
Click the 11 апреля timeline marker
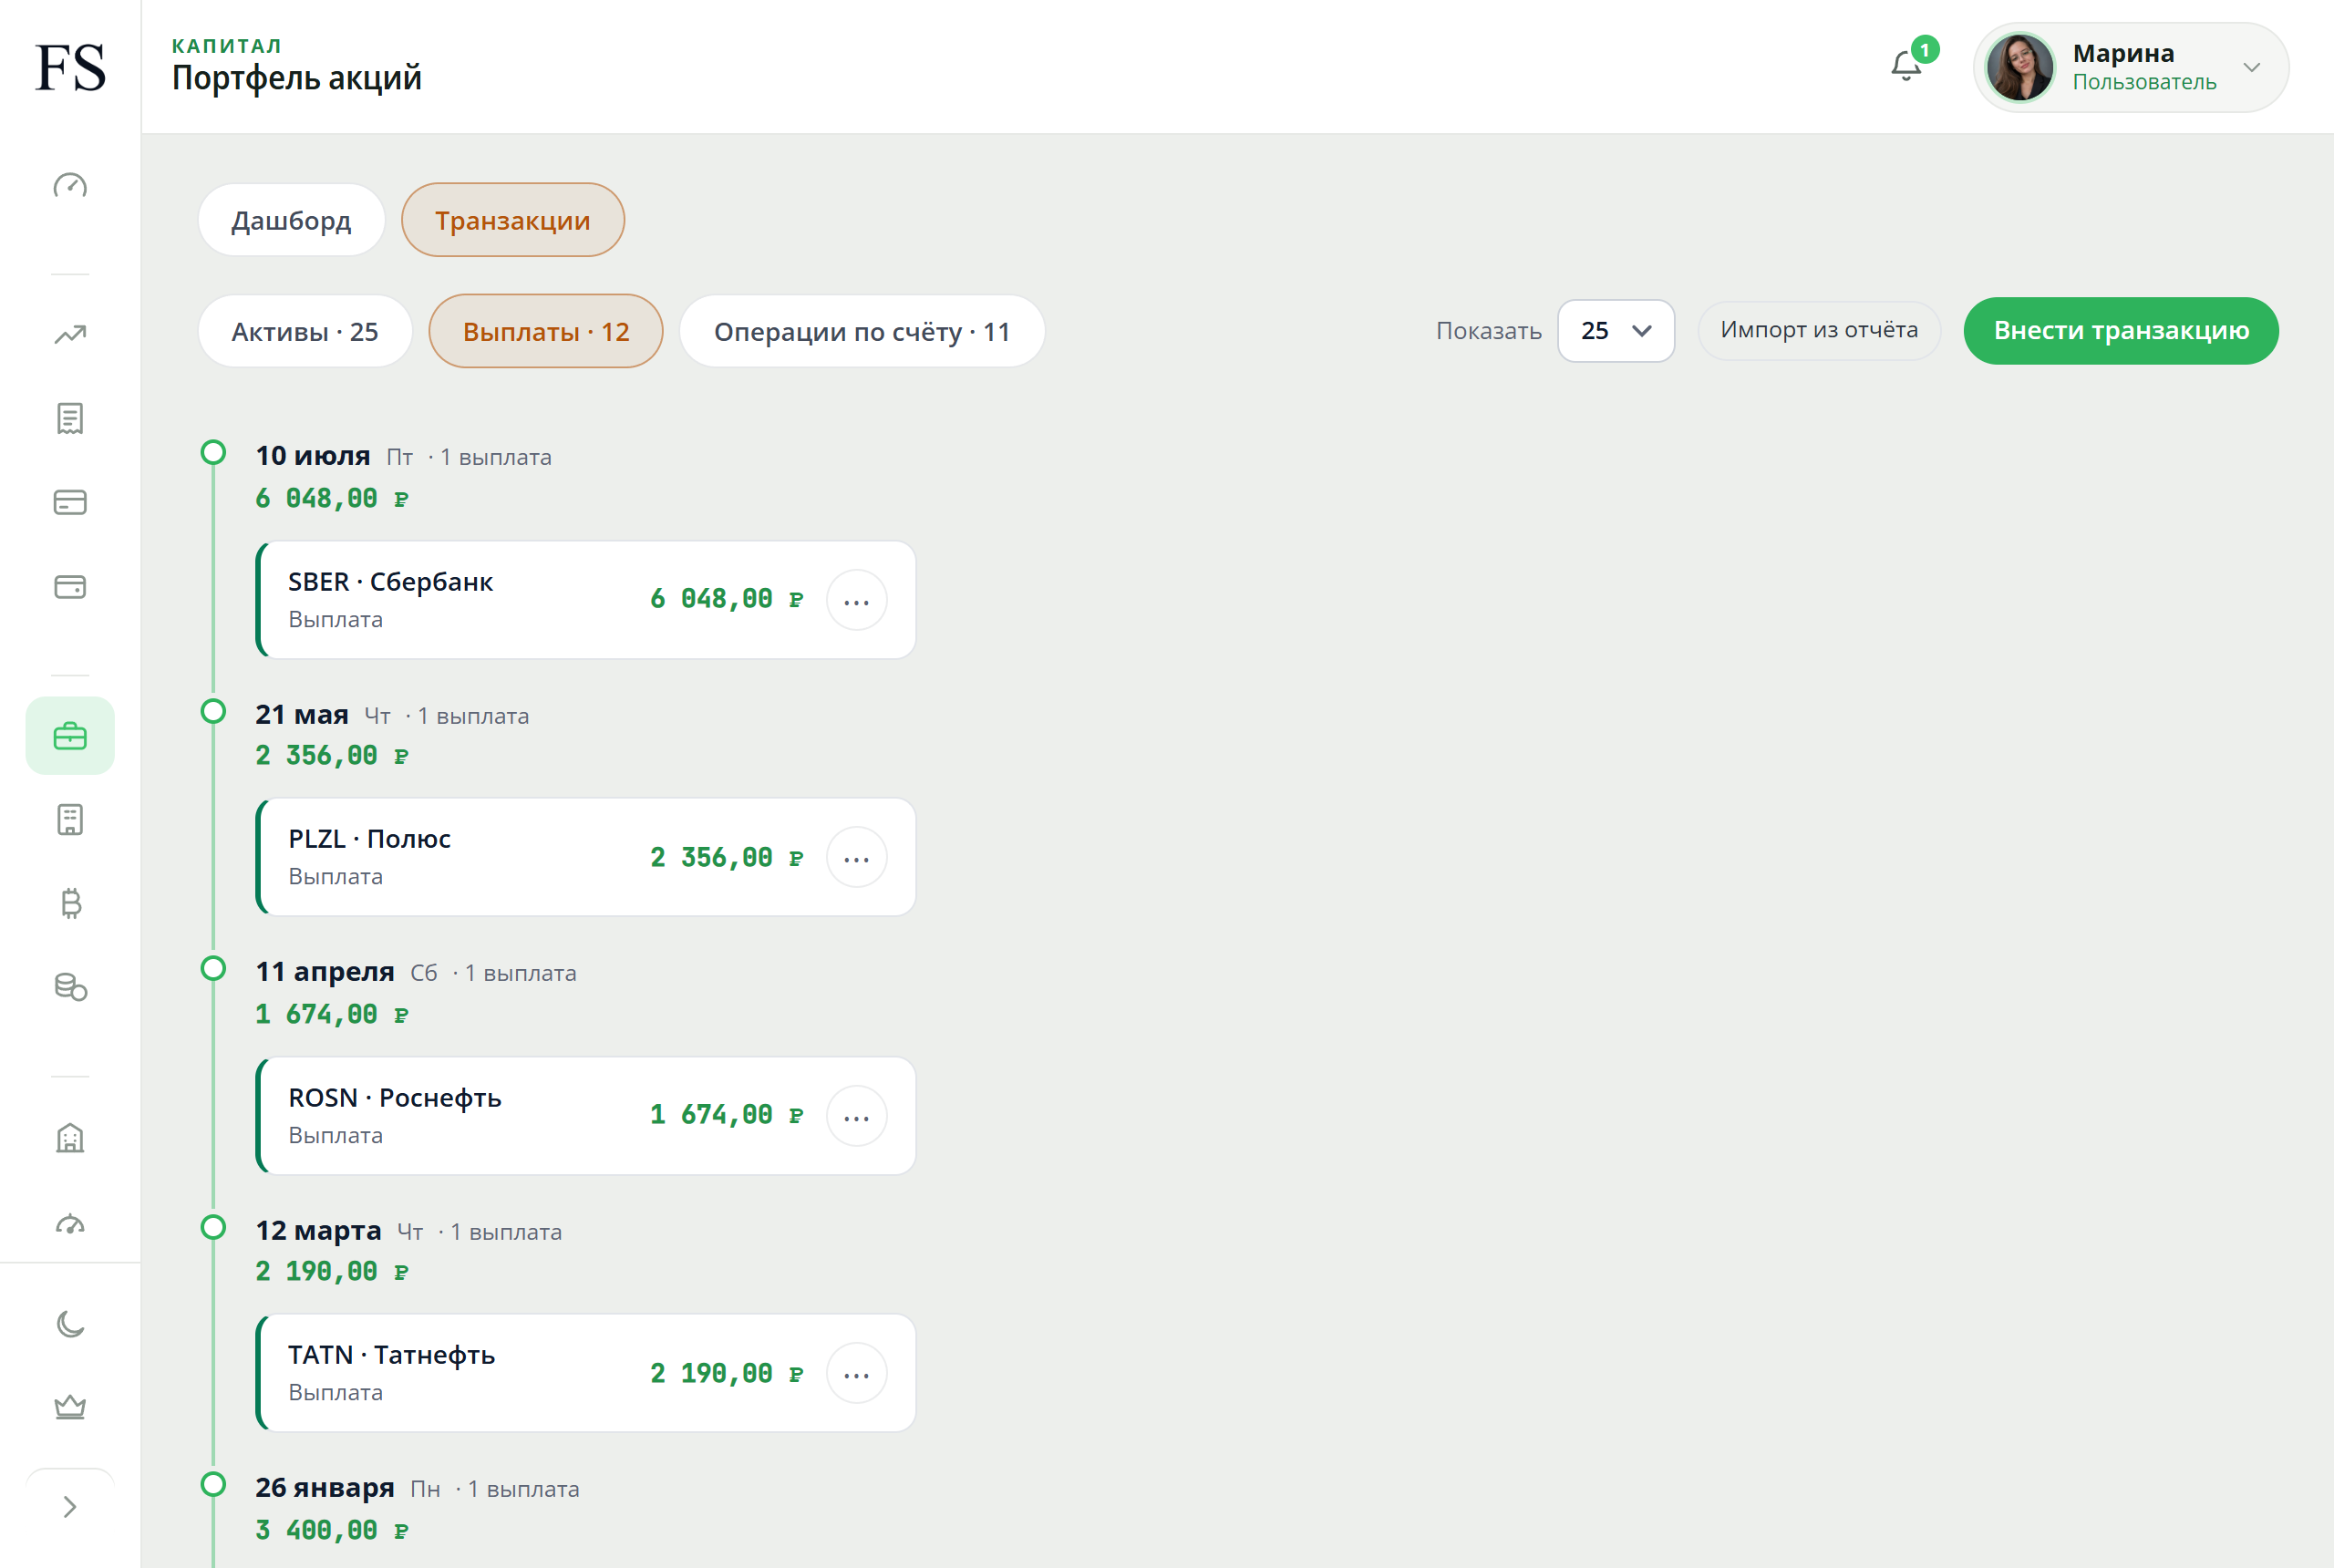213,968
